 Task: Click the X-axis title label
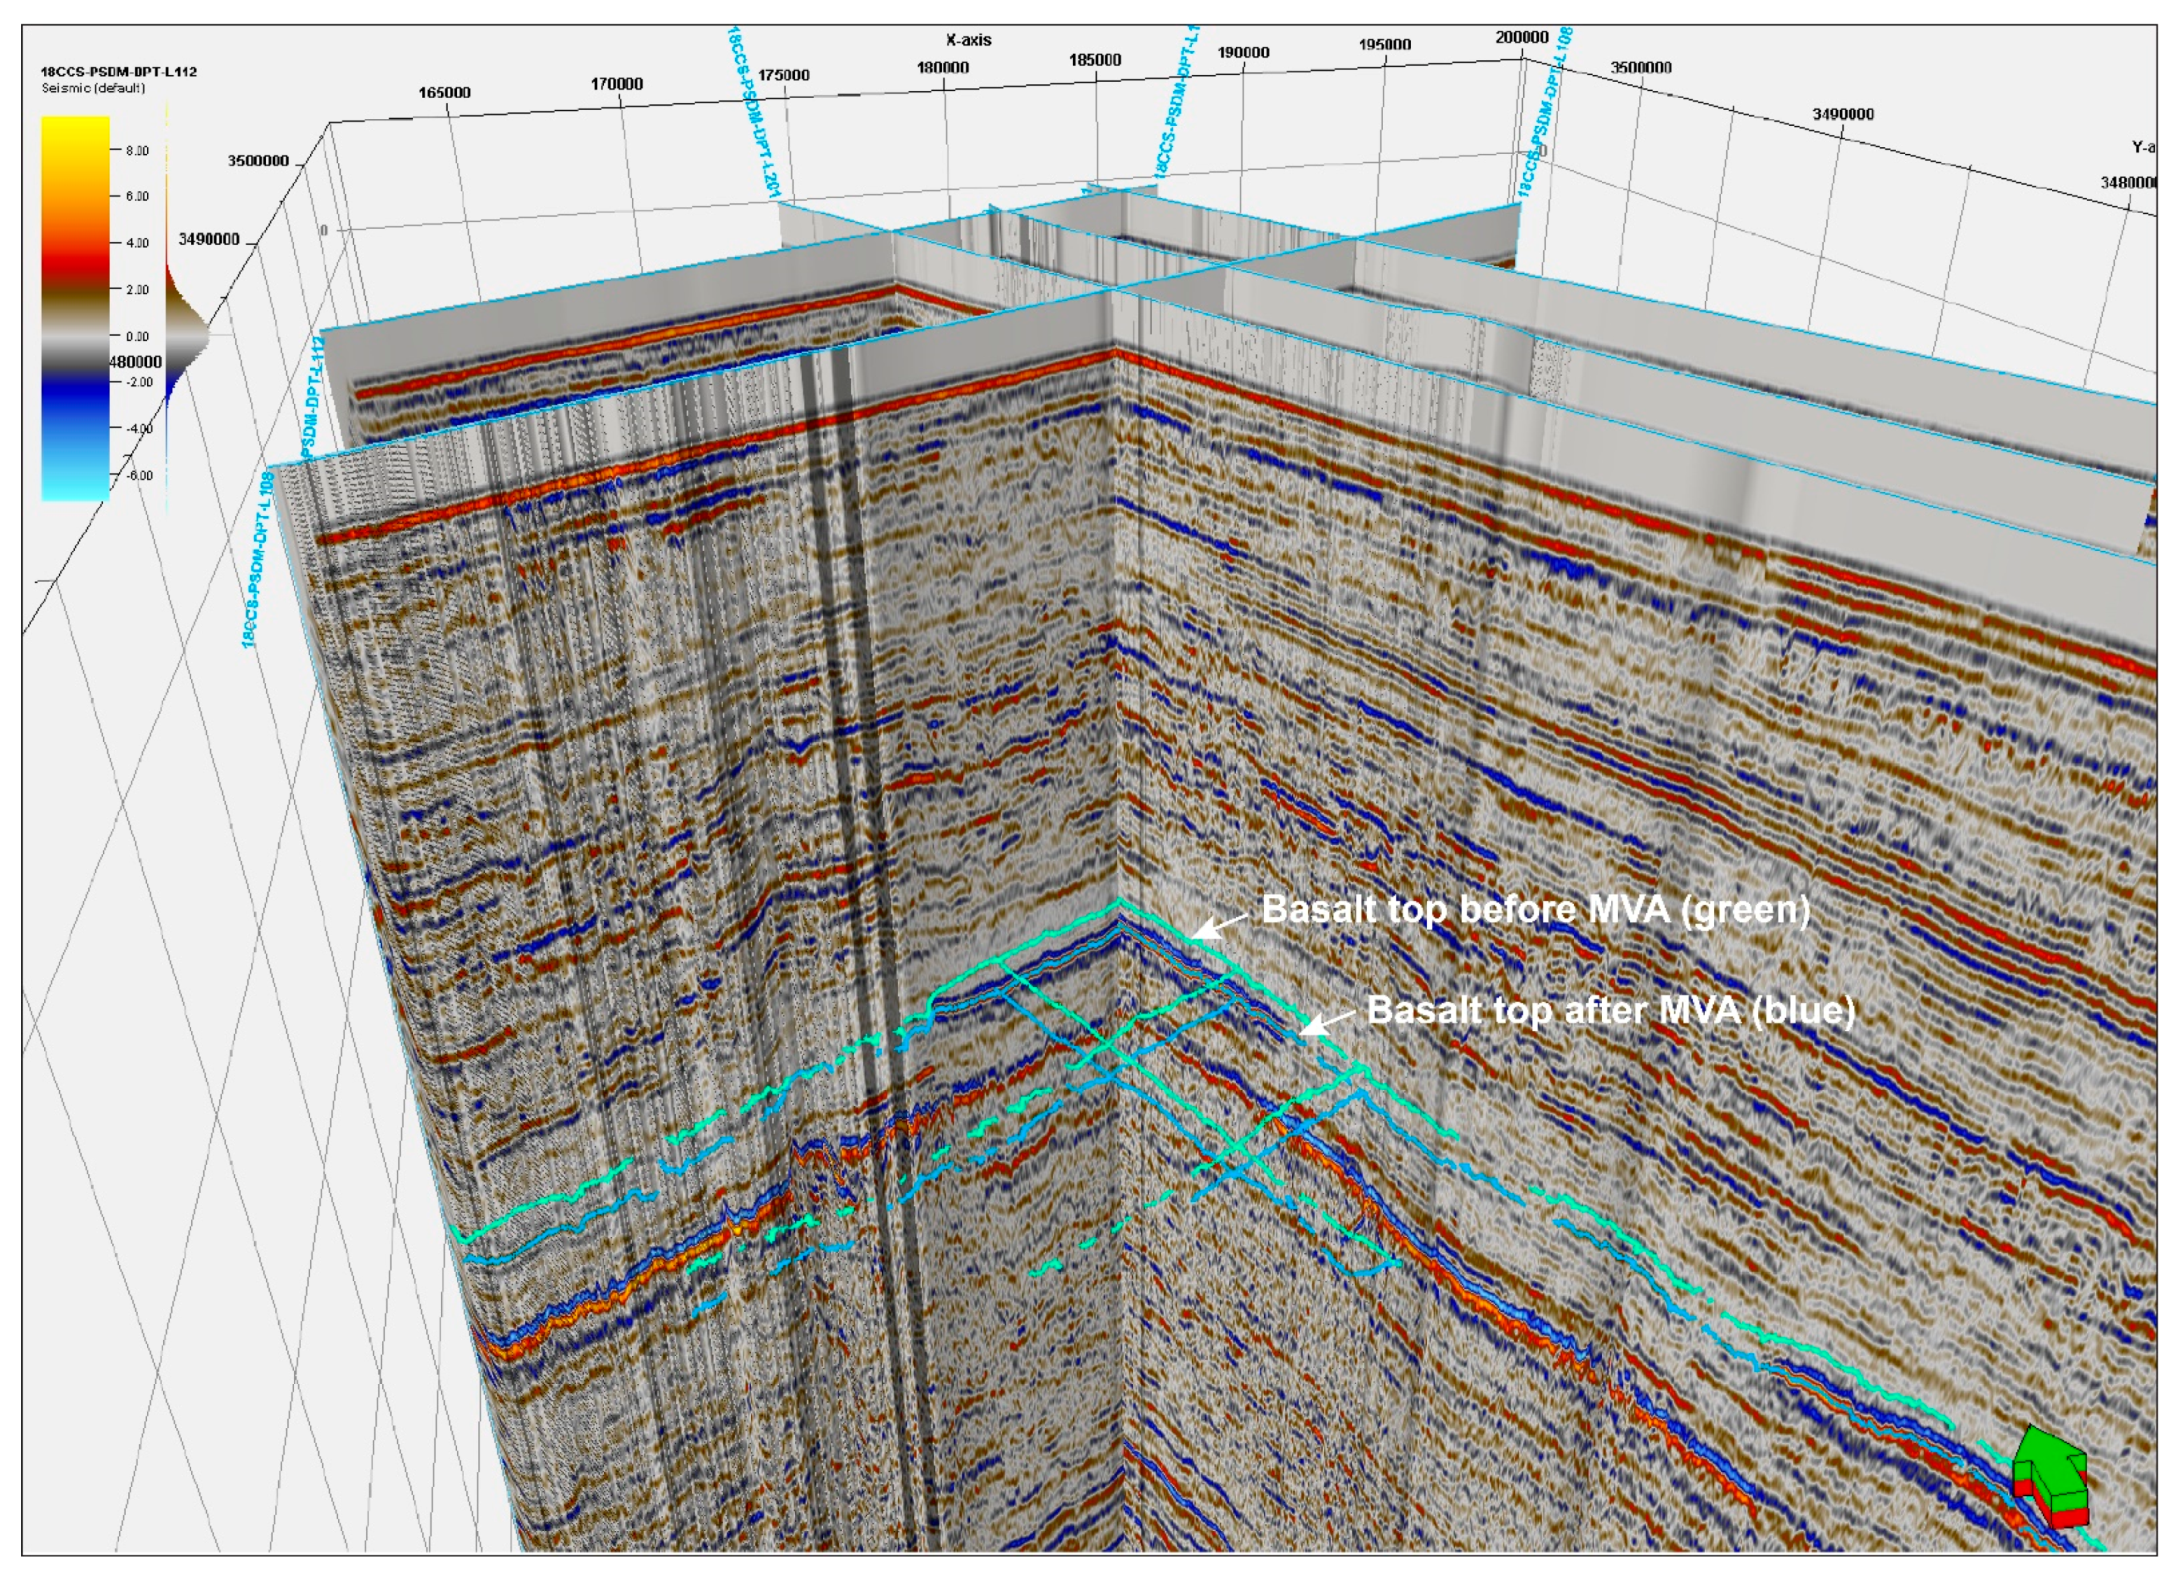coord(968,40)
